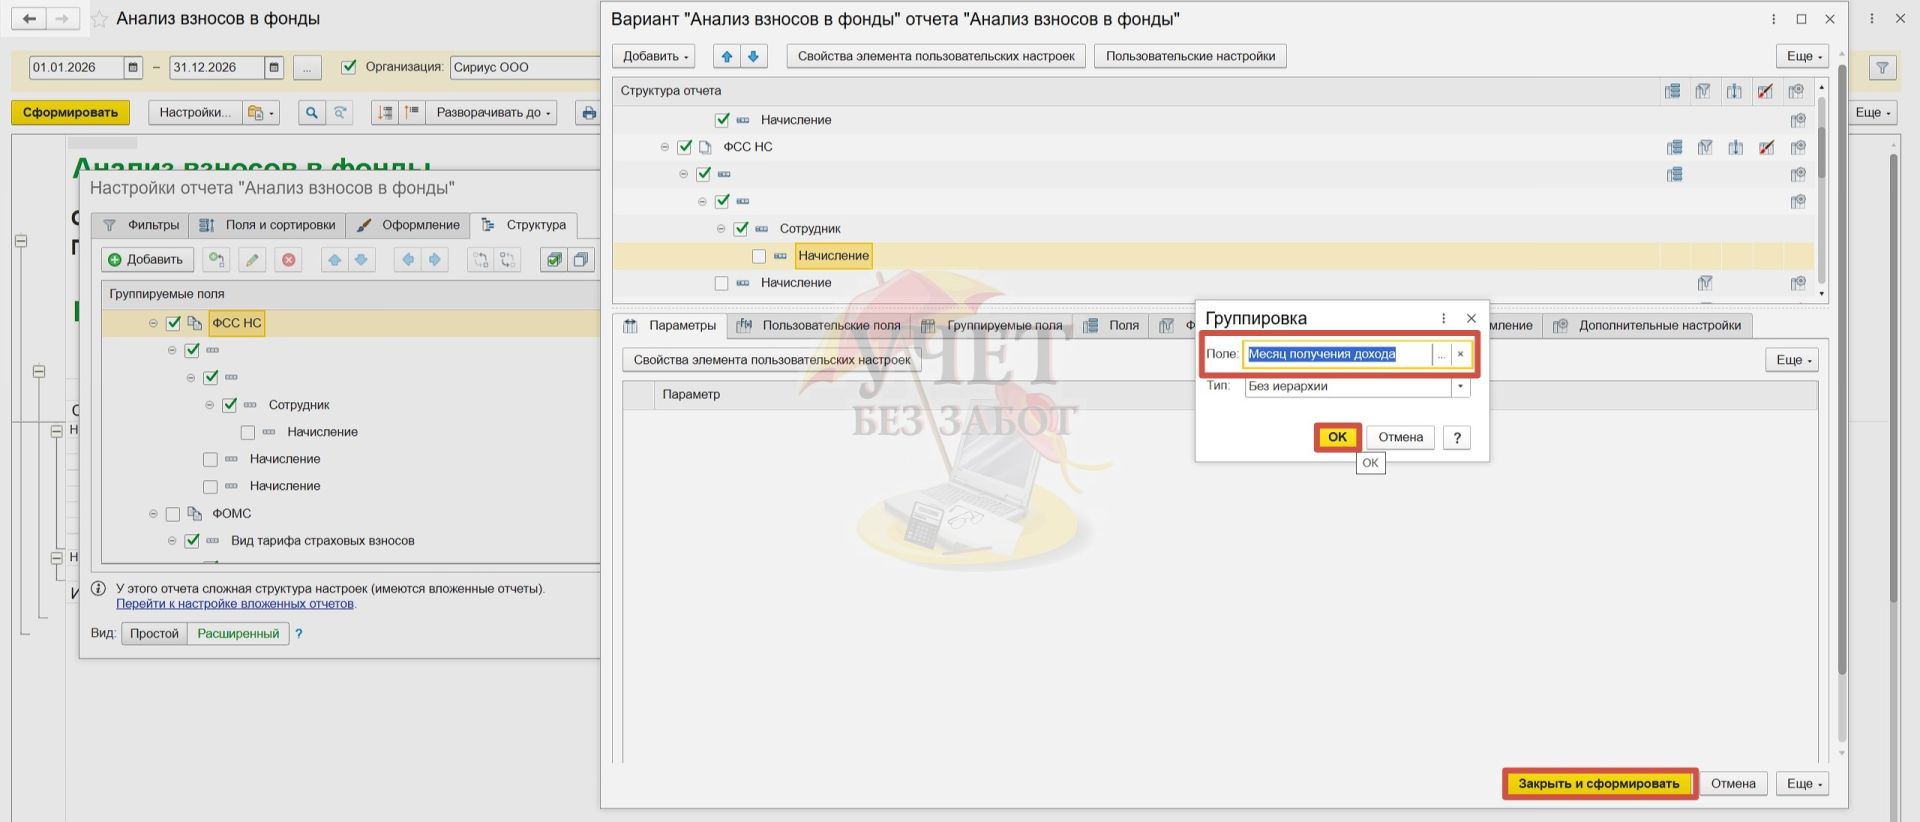This screenshot has height=822, width=1920.
Task: Open Добавить dropdown in variant window
Action: pyautogui.click(x=653, y=56)
